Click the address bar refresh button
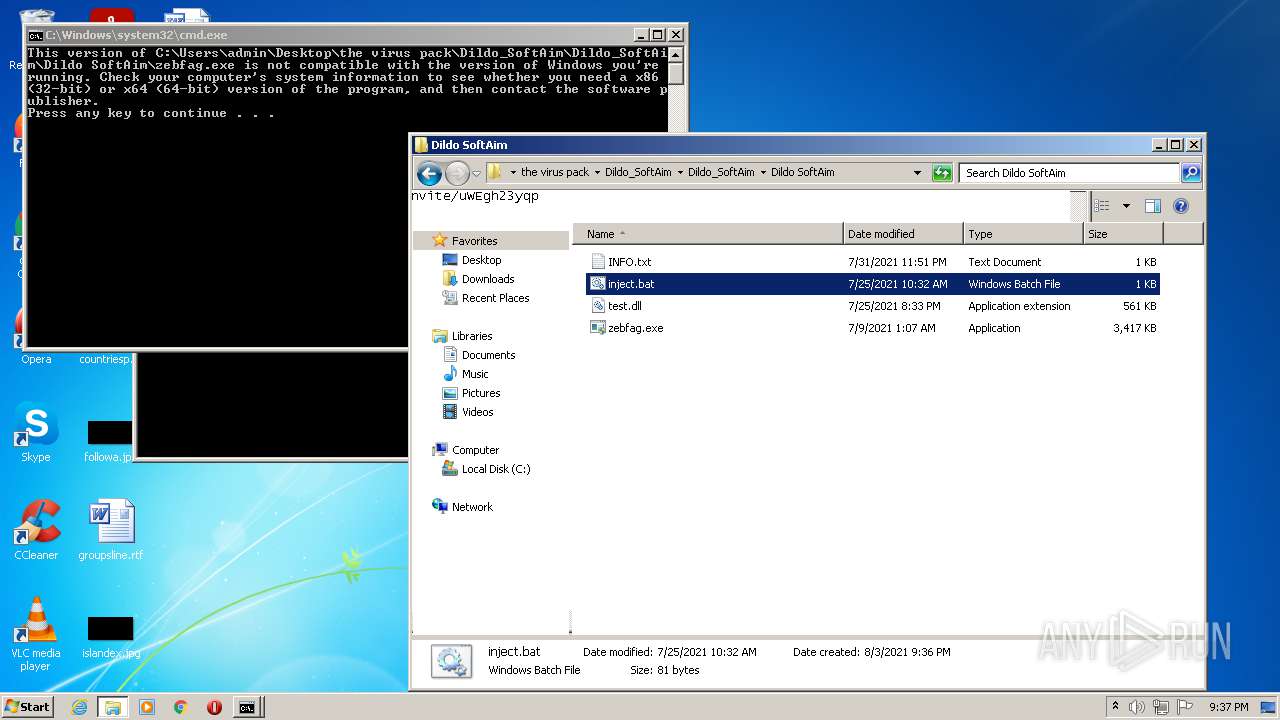Viewport: 1280px width, 720px height. [x=942, y=173]
